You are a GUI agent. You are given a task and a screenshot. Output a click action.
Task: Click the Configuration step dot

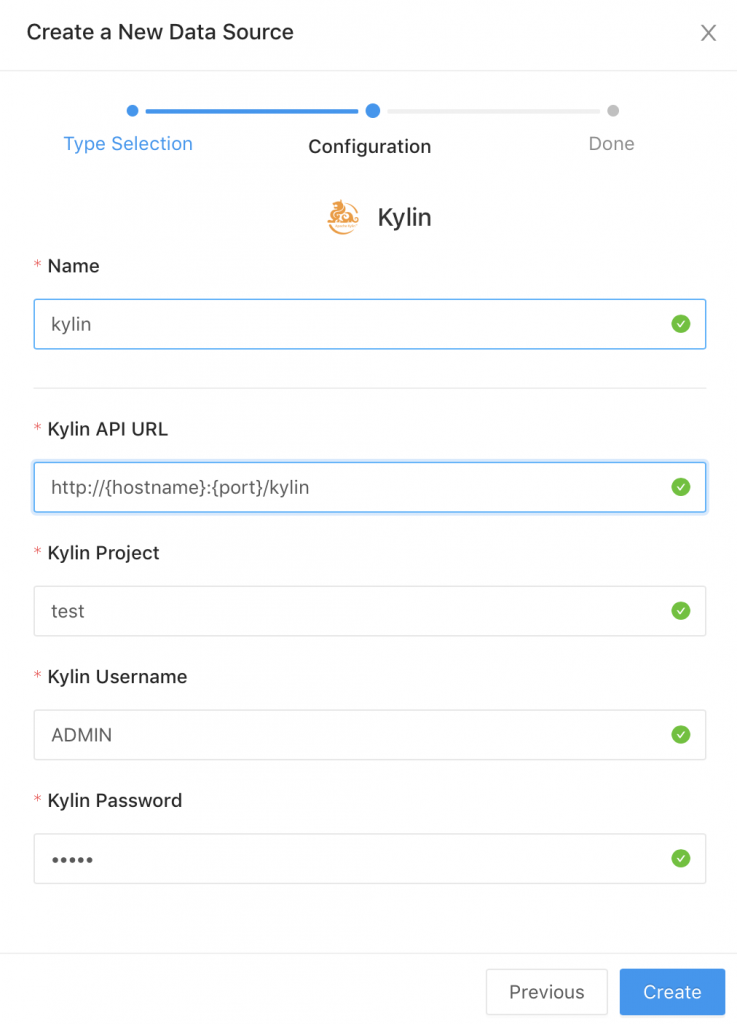coord(372,111)
